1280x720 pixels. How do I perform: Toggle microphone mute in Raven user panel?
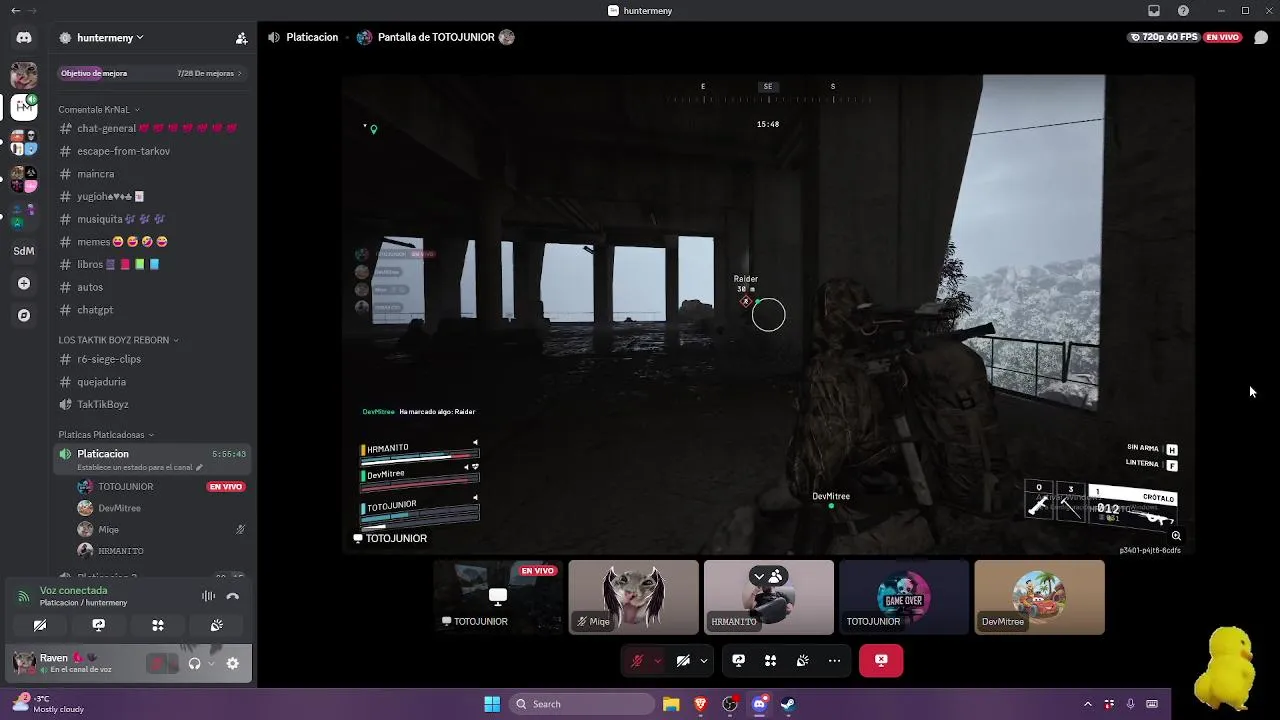tap(157, 663)
